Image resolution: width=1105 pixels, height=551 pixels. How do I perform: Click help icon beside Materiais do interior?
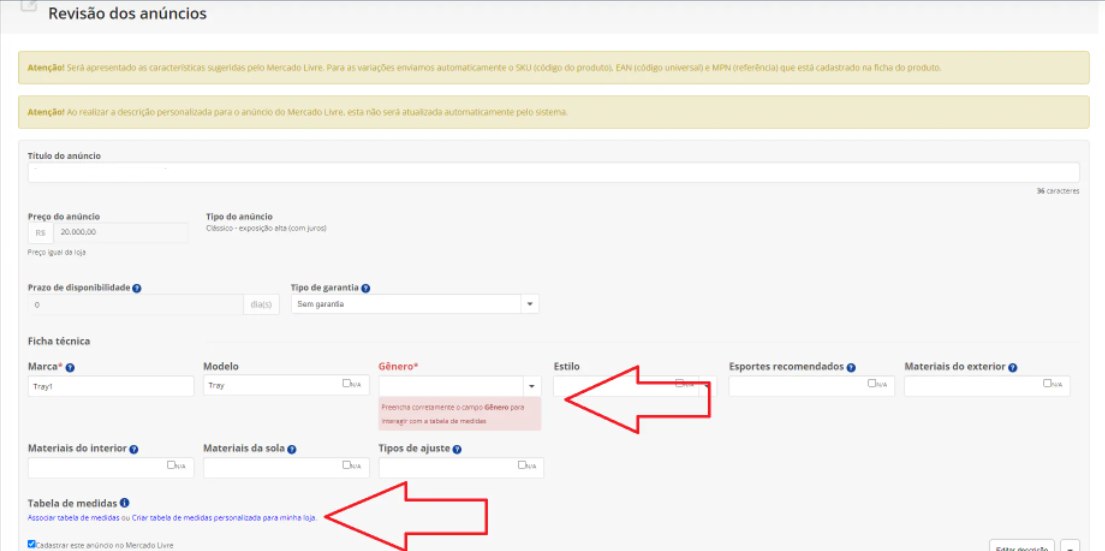click(x=134, y=450)
